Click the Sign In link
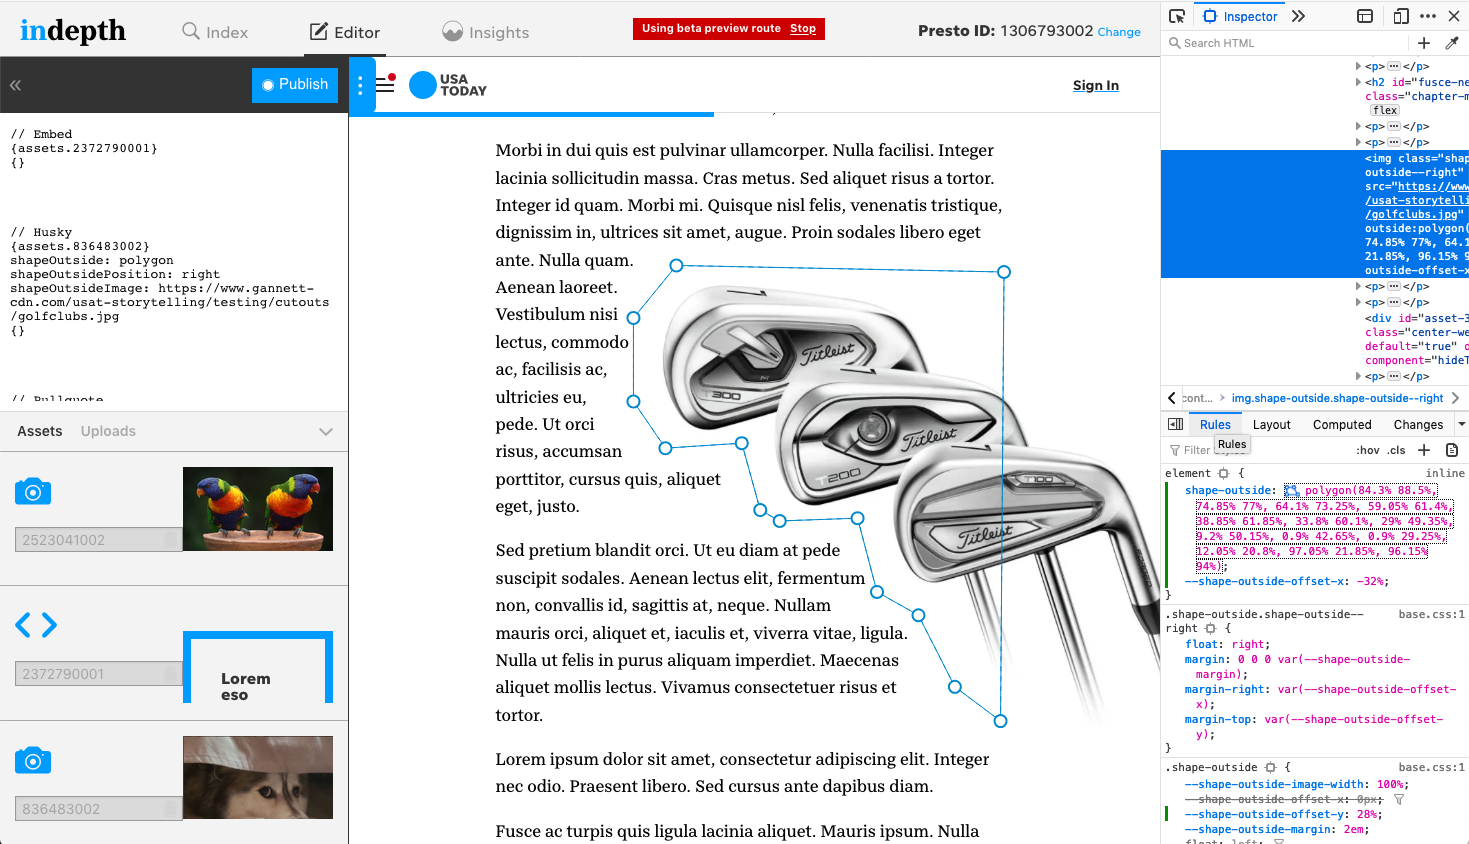 click(x=1095, y=86)
